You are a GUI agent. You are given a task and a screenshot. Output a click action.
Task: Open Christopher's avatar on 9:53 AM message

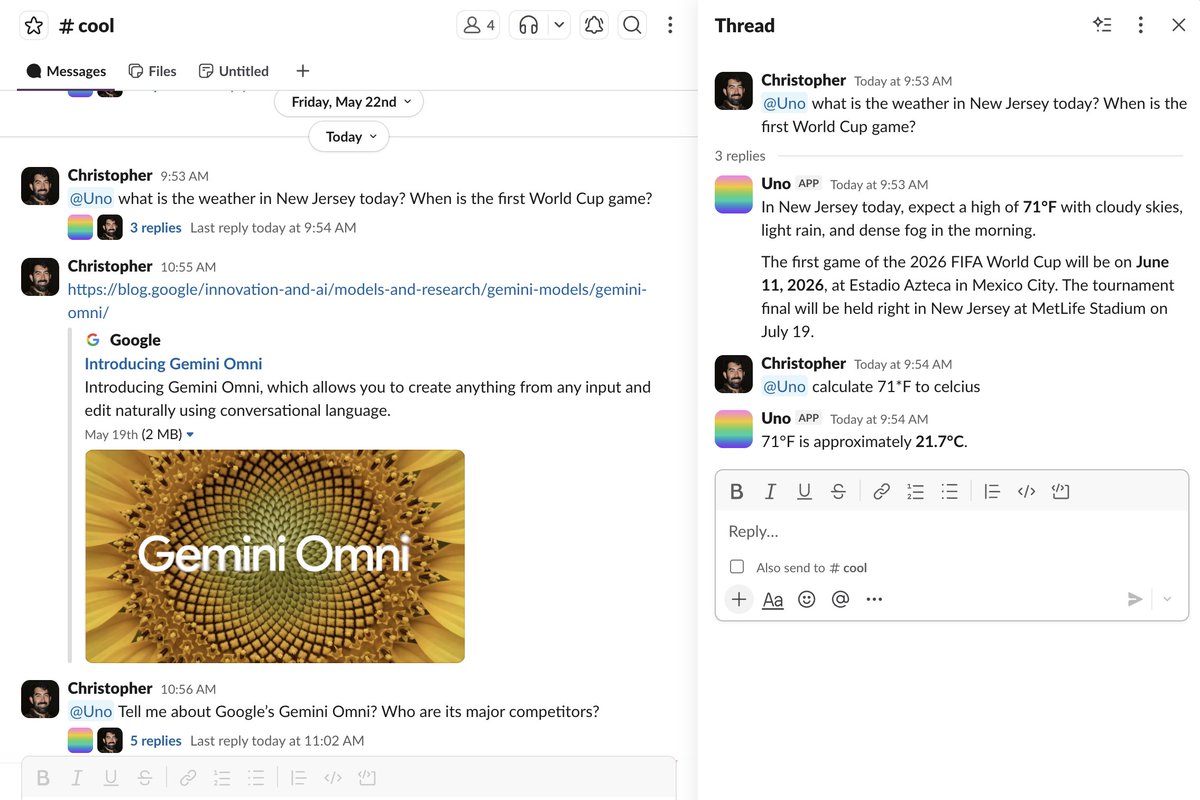pyautogui.click(x=40, y=186)
